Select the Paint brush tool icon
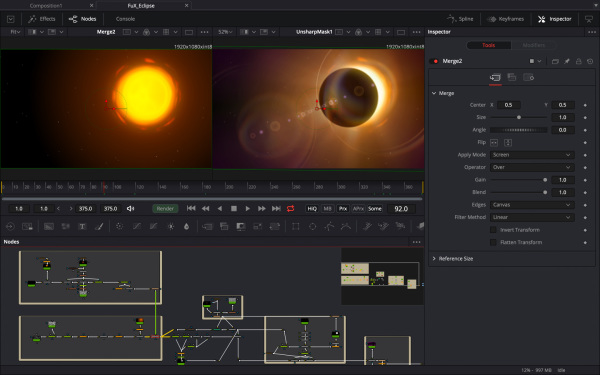 coord(99,227)
